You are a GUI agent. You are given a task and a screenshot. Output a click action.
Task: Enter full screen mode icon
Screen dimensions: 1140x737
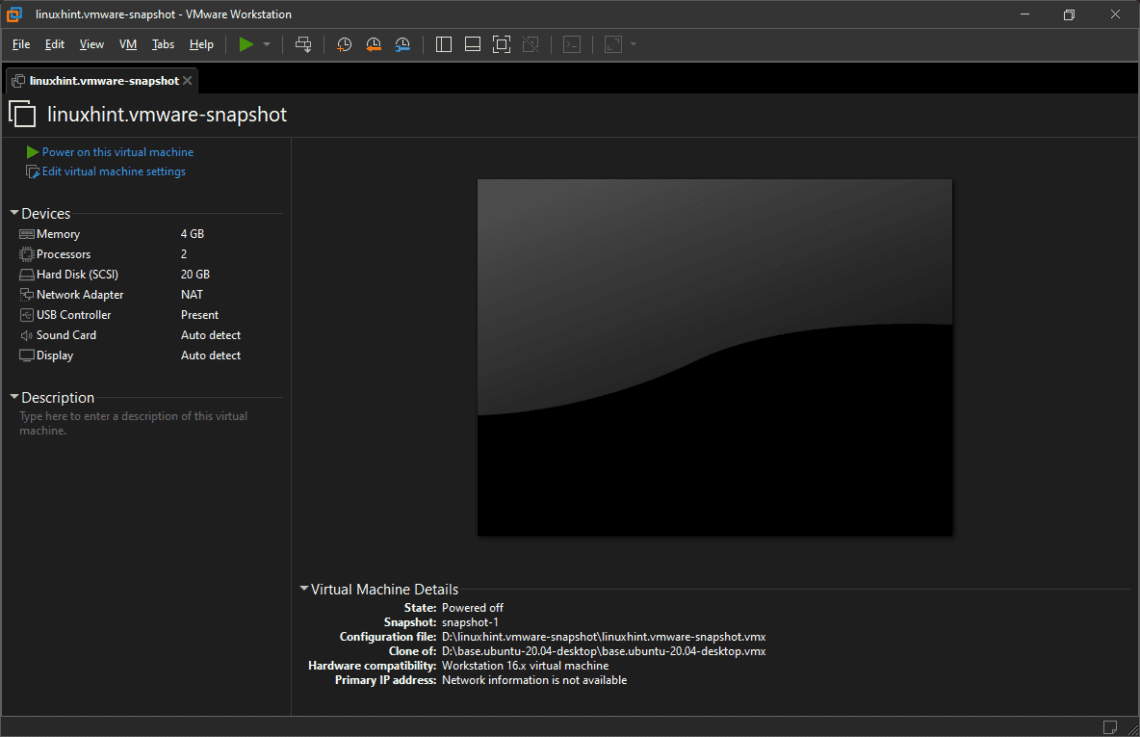pos(501,44)
